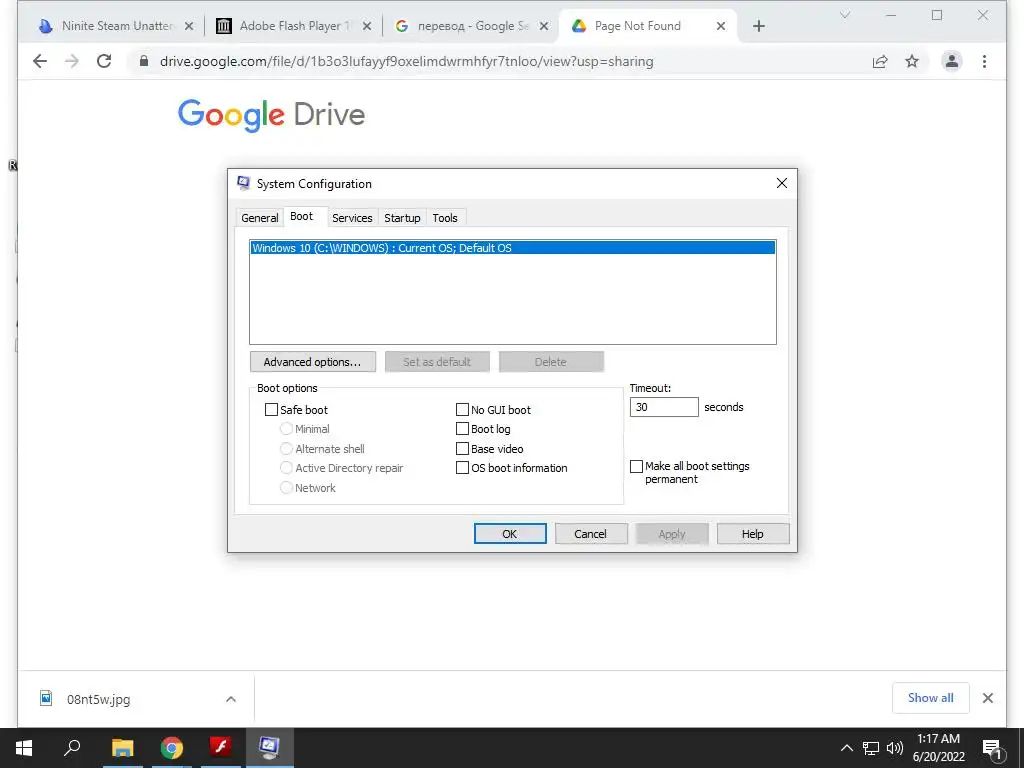The image size is (1024, 768).
Task: Open Adobe Flash Player taskbar icon
Action: [221, 746]
